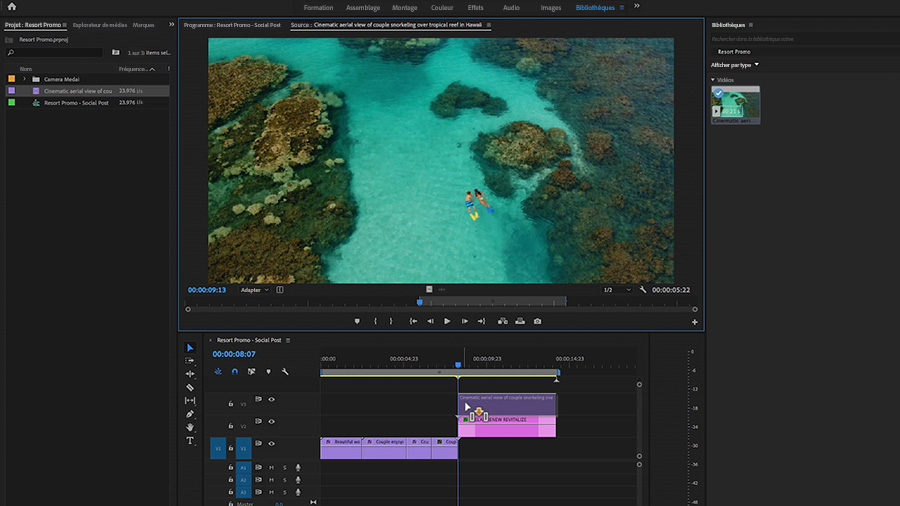Expand the Camera Medai bin
The height and width of the screenshot is (506, 900).
click(x=24, y=79)
